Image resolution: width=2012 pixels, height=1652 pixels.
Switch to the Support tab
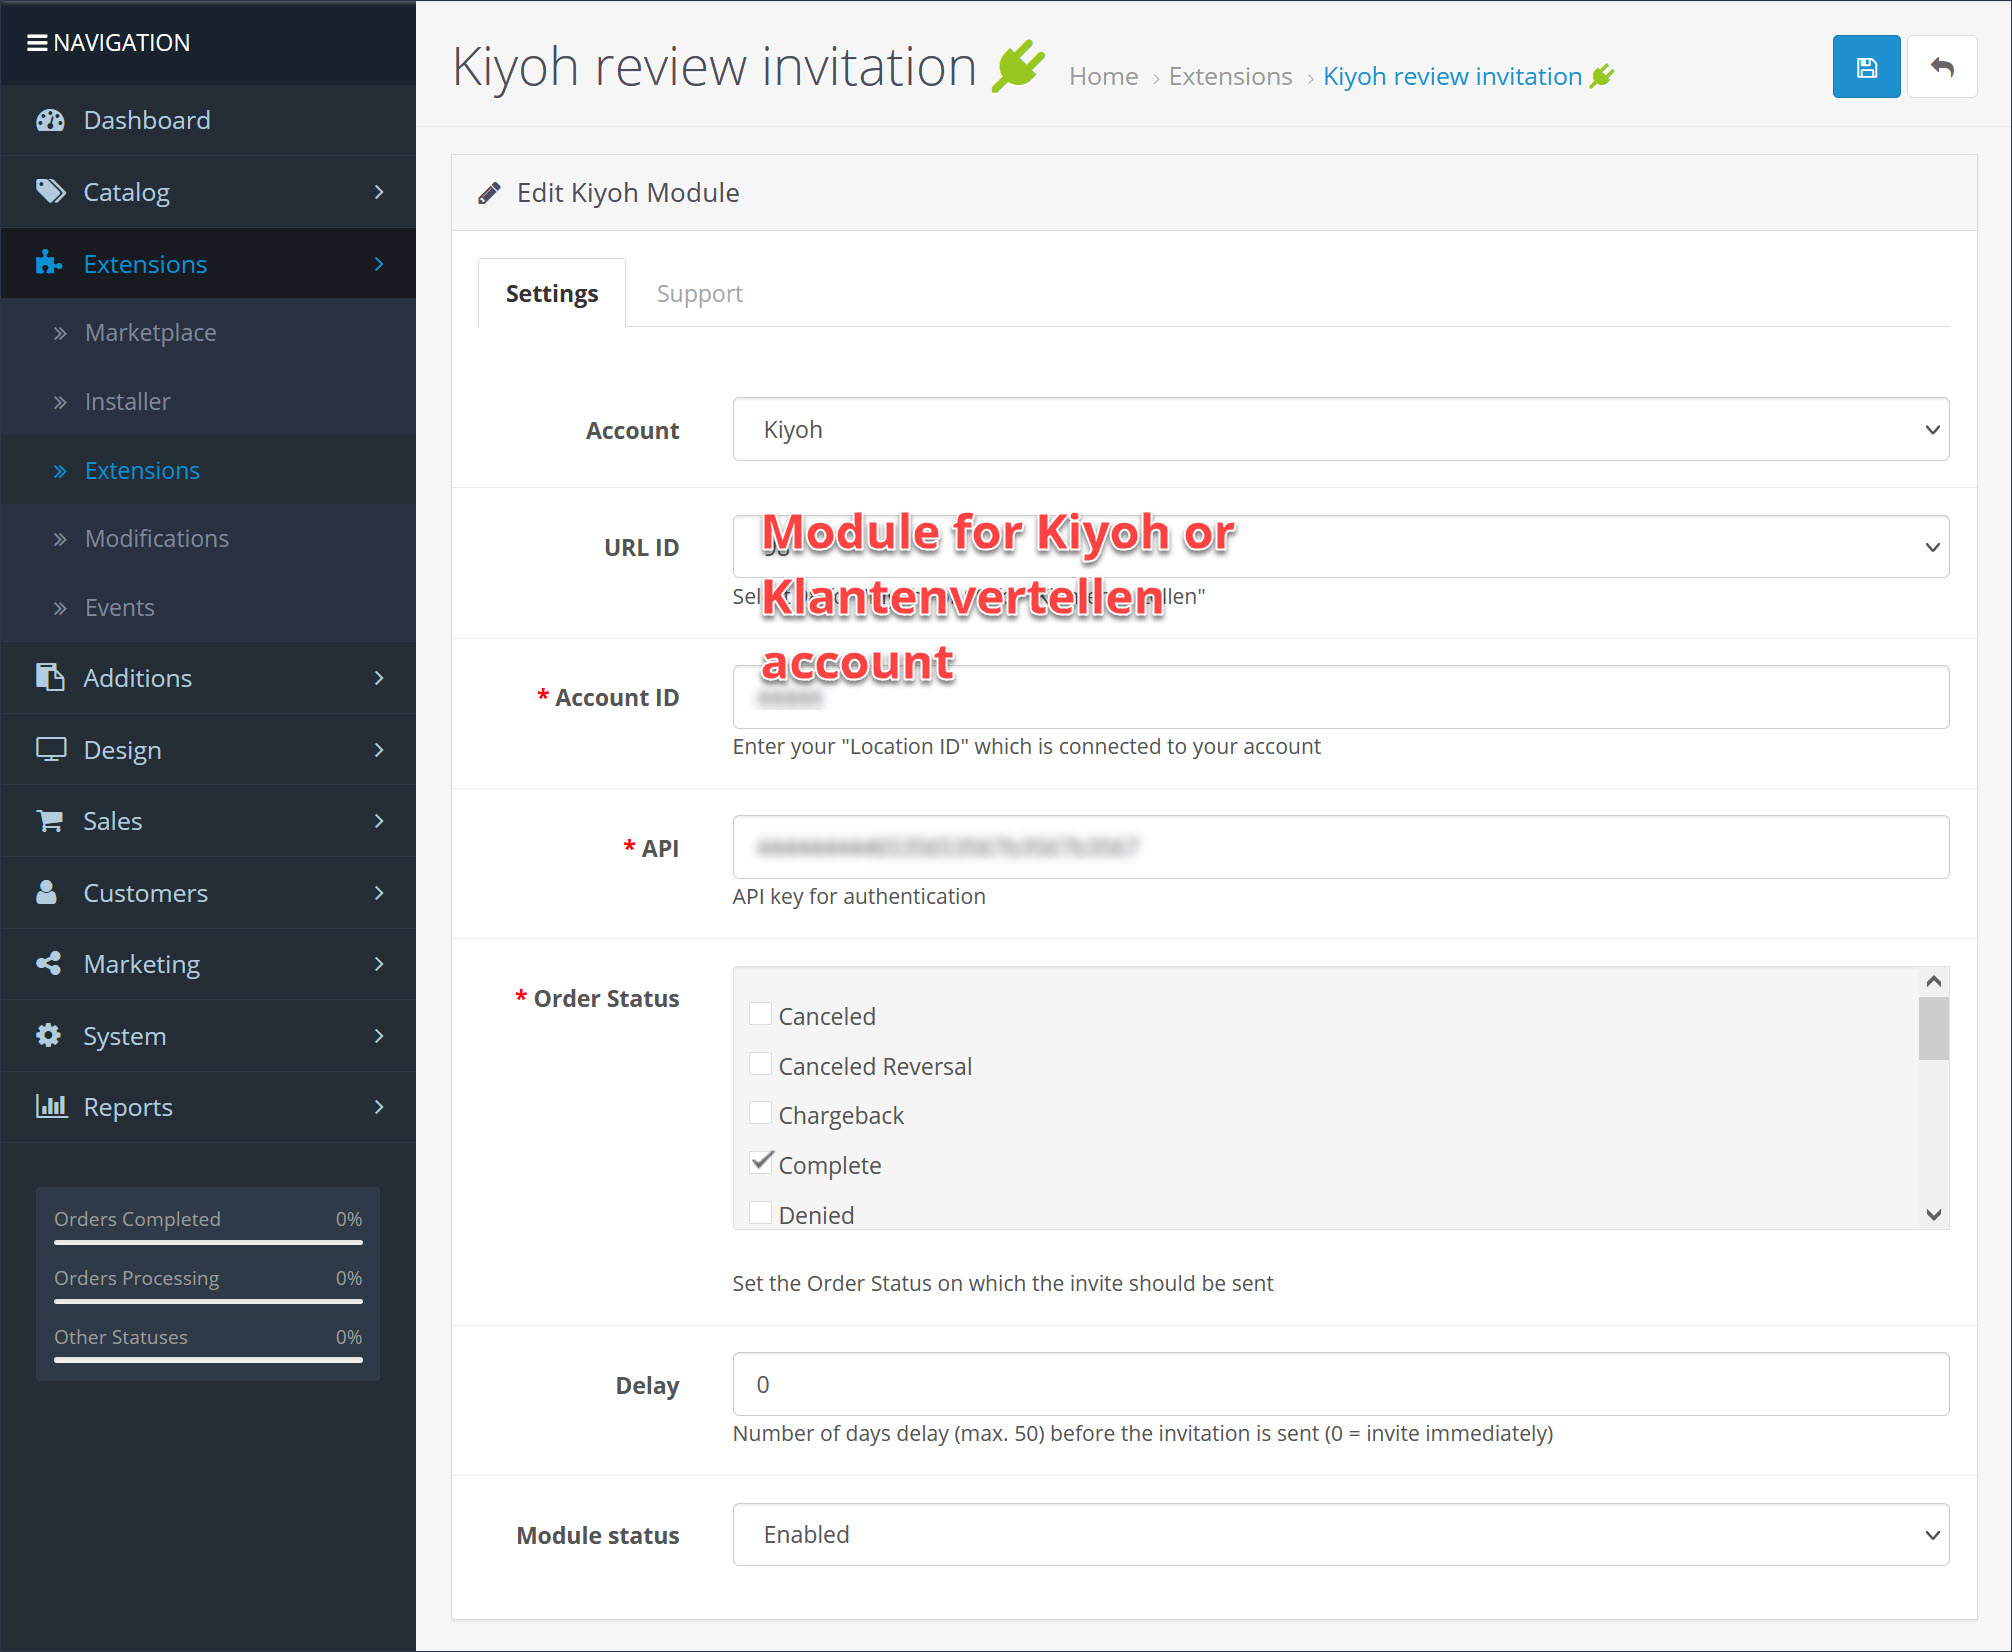(699, 293)
